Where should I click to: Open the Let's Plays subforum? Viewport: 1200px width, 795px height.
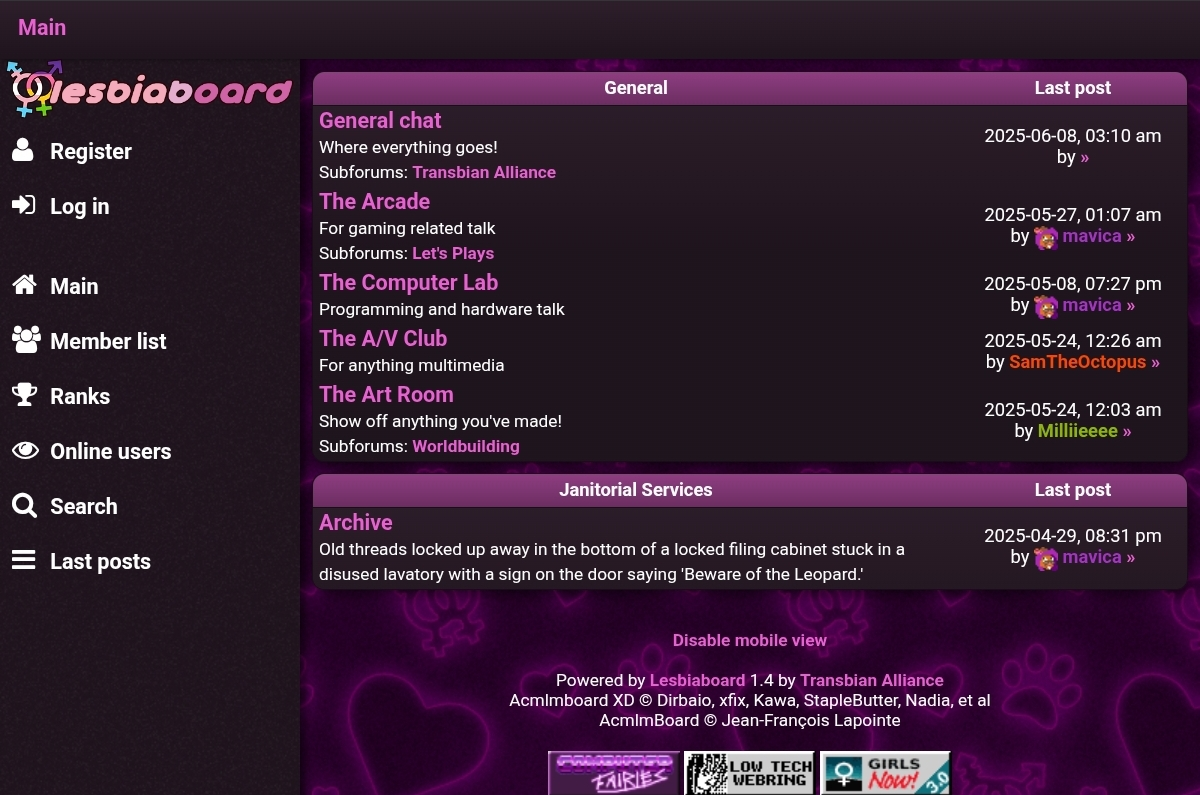click(x=453, y=253)
